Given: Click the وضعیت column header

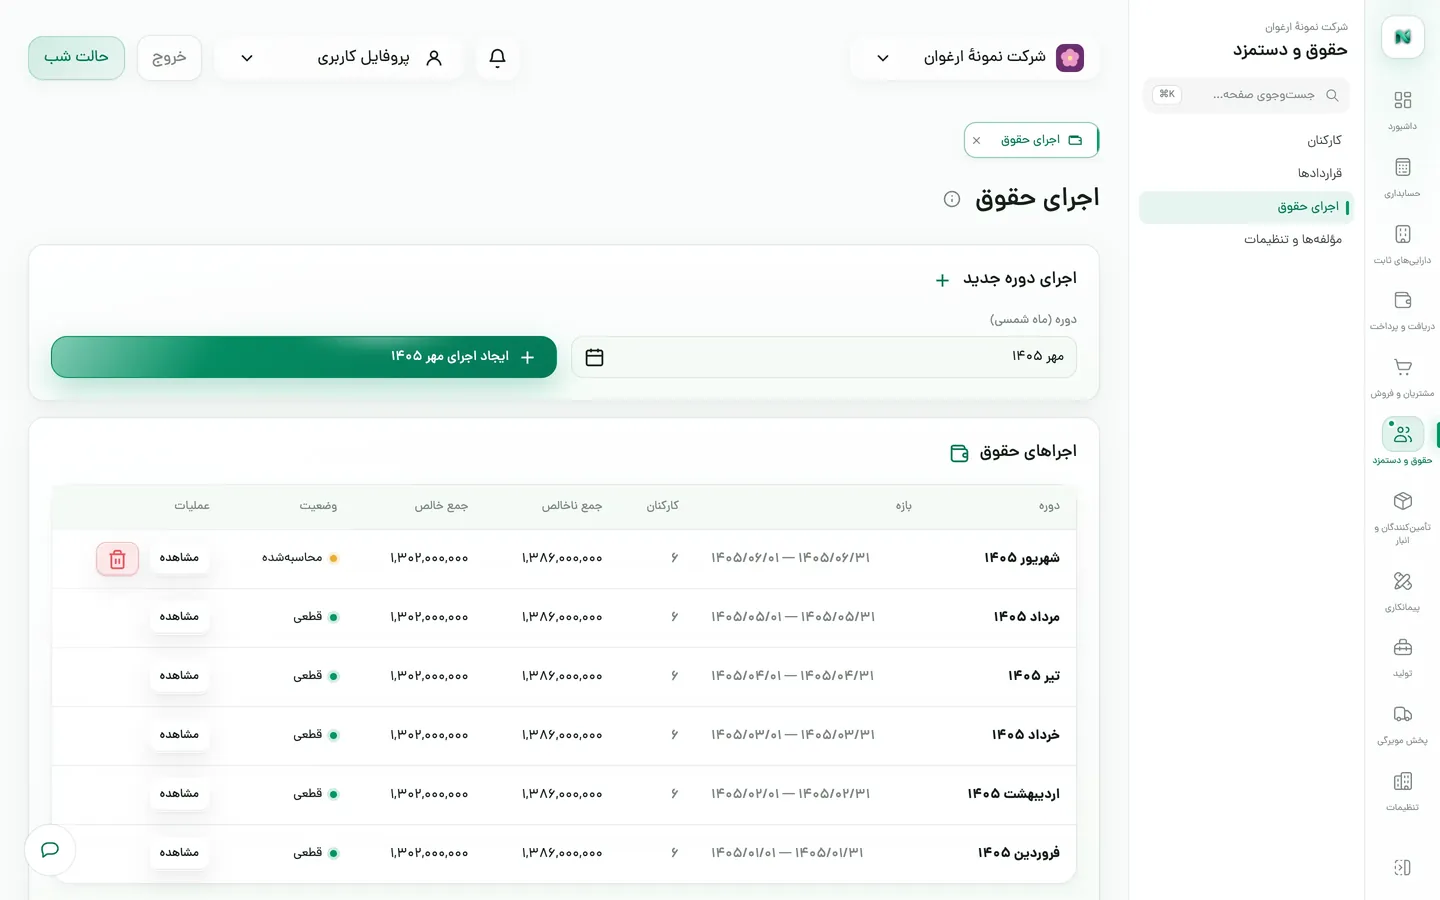Looking at the screenshot, I should [x=318, y=506].
